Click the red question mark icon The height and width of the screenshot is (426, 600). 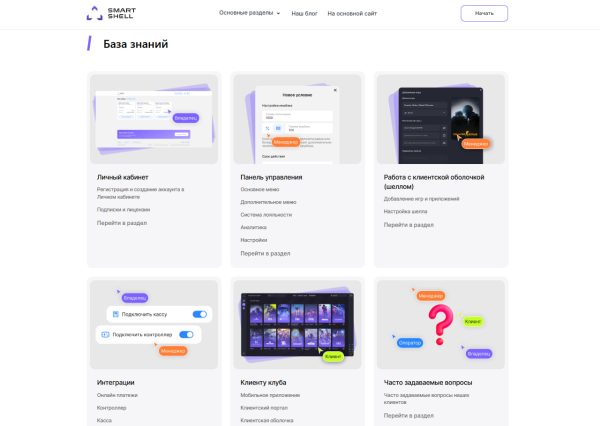point(440,324)
